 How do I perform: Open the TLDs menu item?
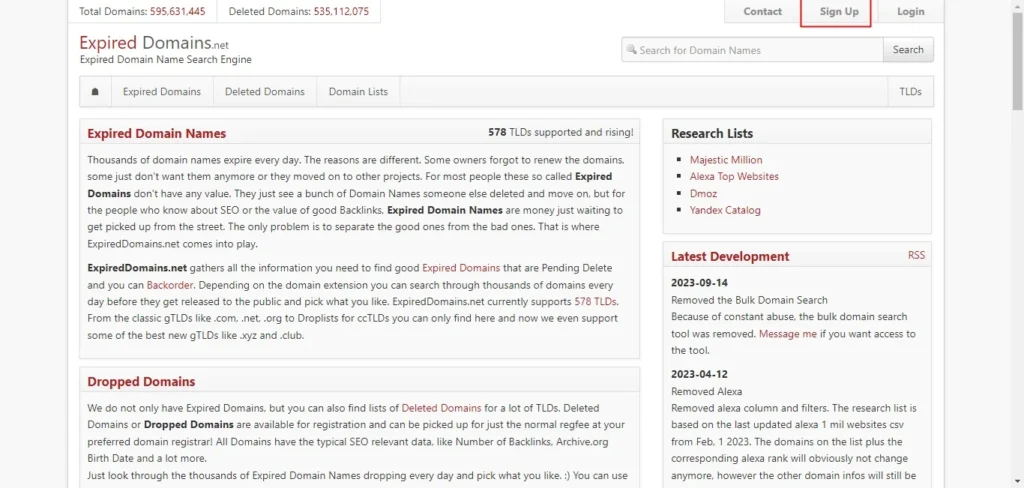click(910, 92)
